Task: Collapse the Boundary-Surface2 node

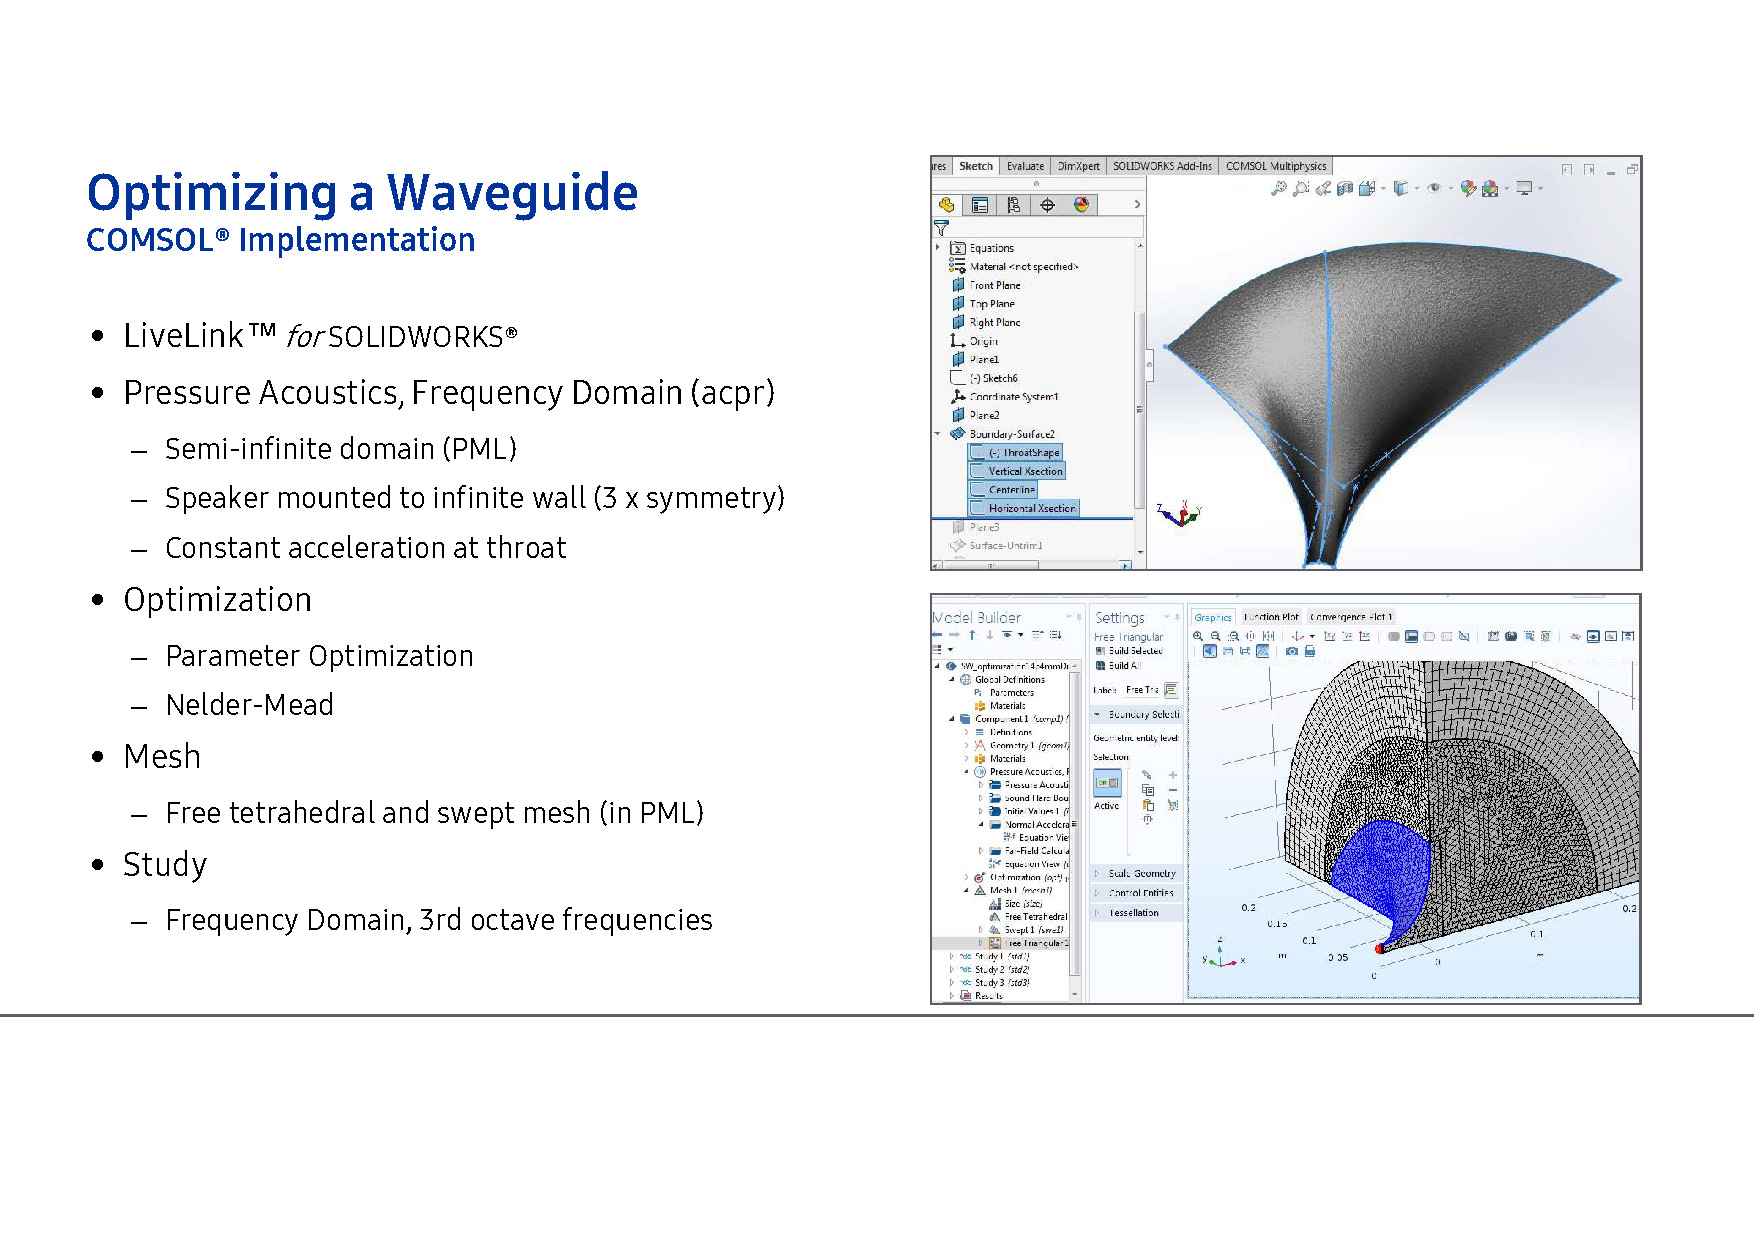Action: (x=938, y=434)
